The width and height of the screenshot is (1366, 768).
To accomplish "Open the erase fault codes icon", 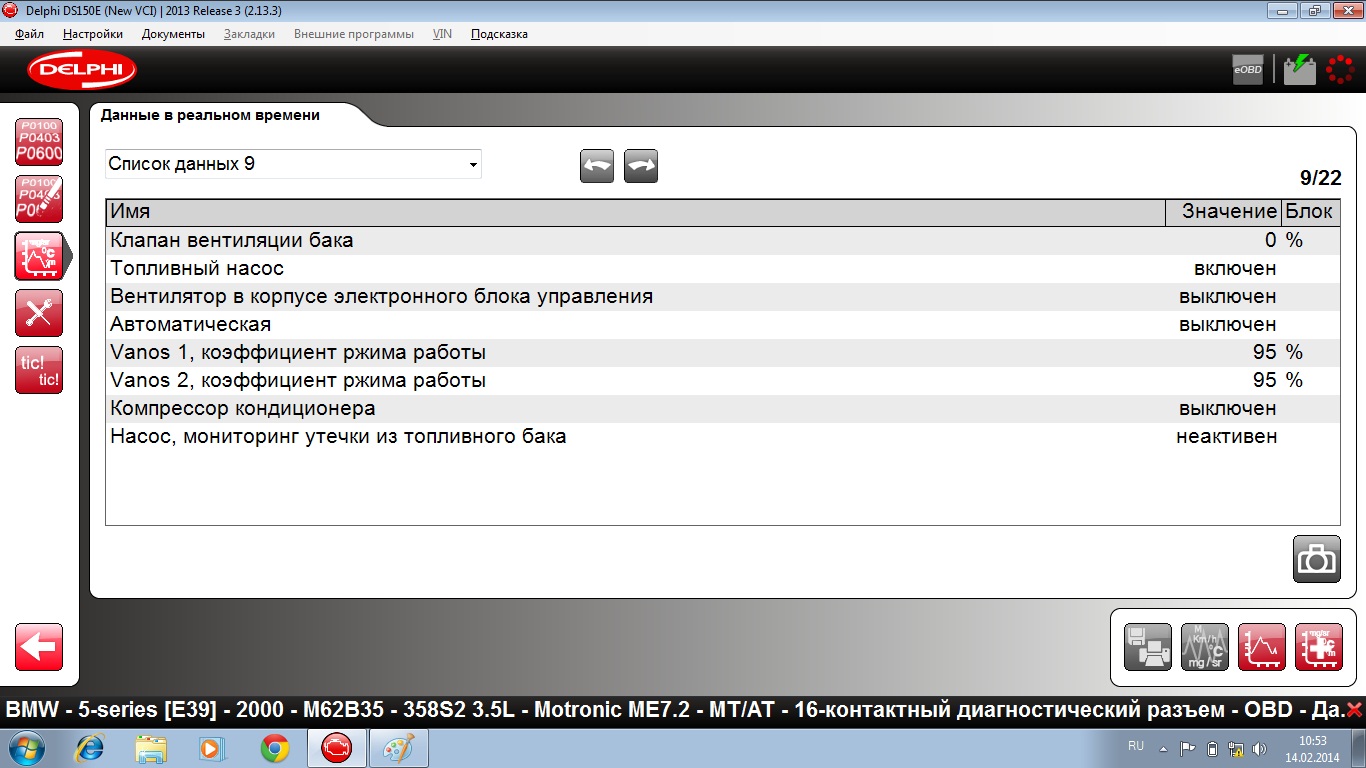I will pos(39,199).
